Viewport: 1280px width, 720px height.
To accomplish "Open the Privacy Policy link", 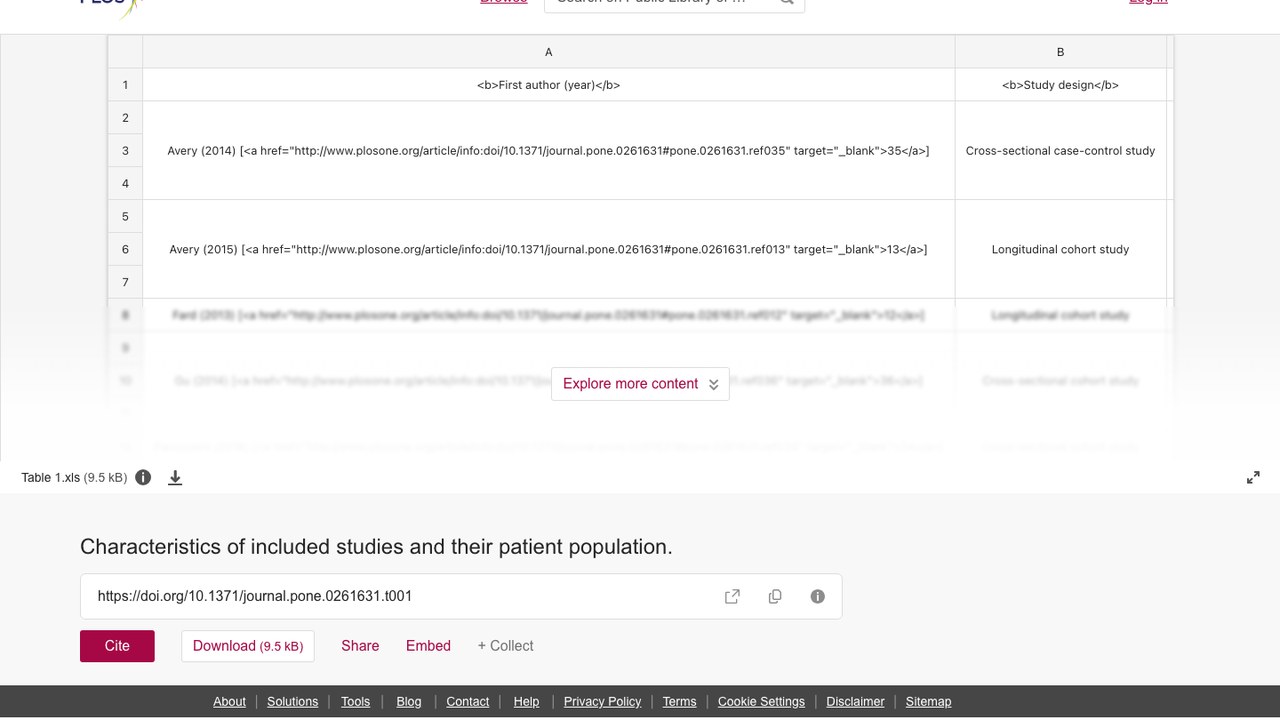I will pyautogui.click(x=602, y=702).
